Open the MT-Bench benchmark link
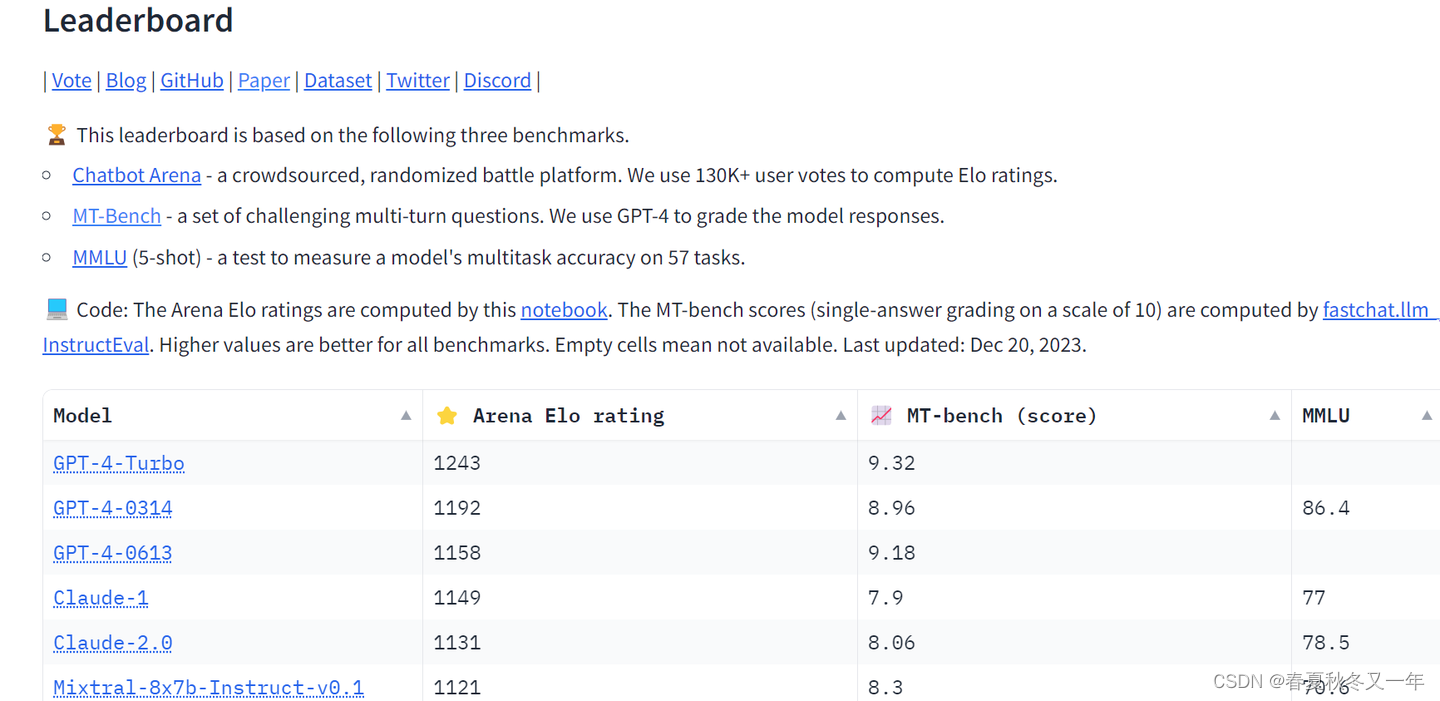This screenshot has width=1440, height=701. 117,216
